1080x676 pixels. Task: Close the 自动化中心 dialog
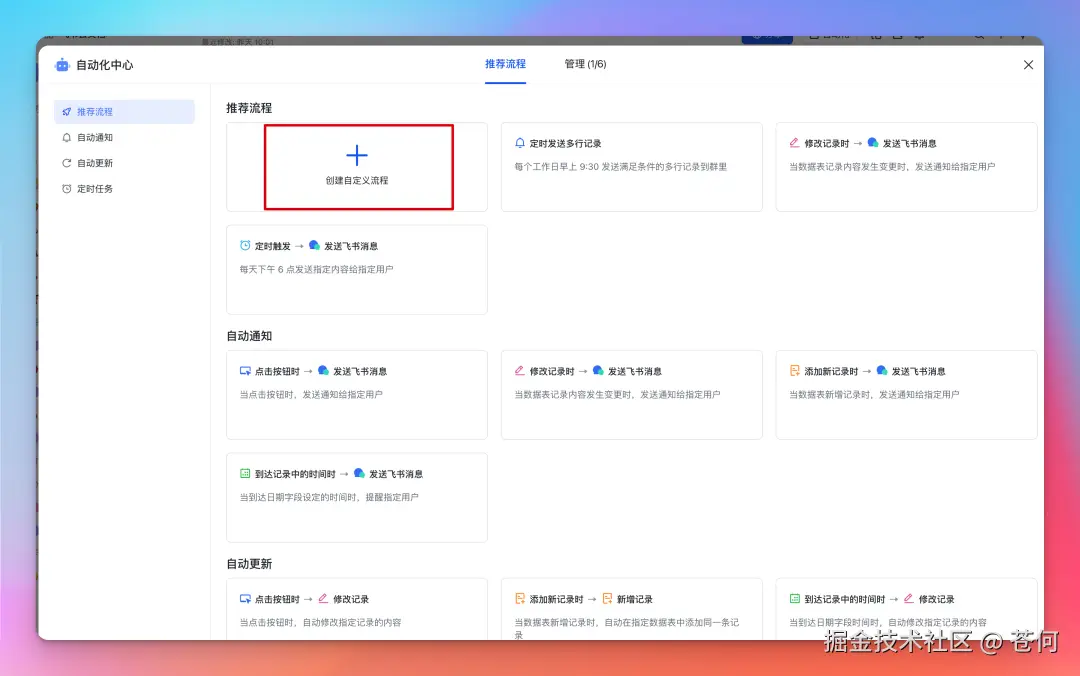pos(1028,64)
